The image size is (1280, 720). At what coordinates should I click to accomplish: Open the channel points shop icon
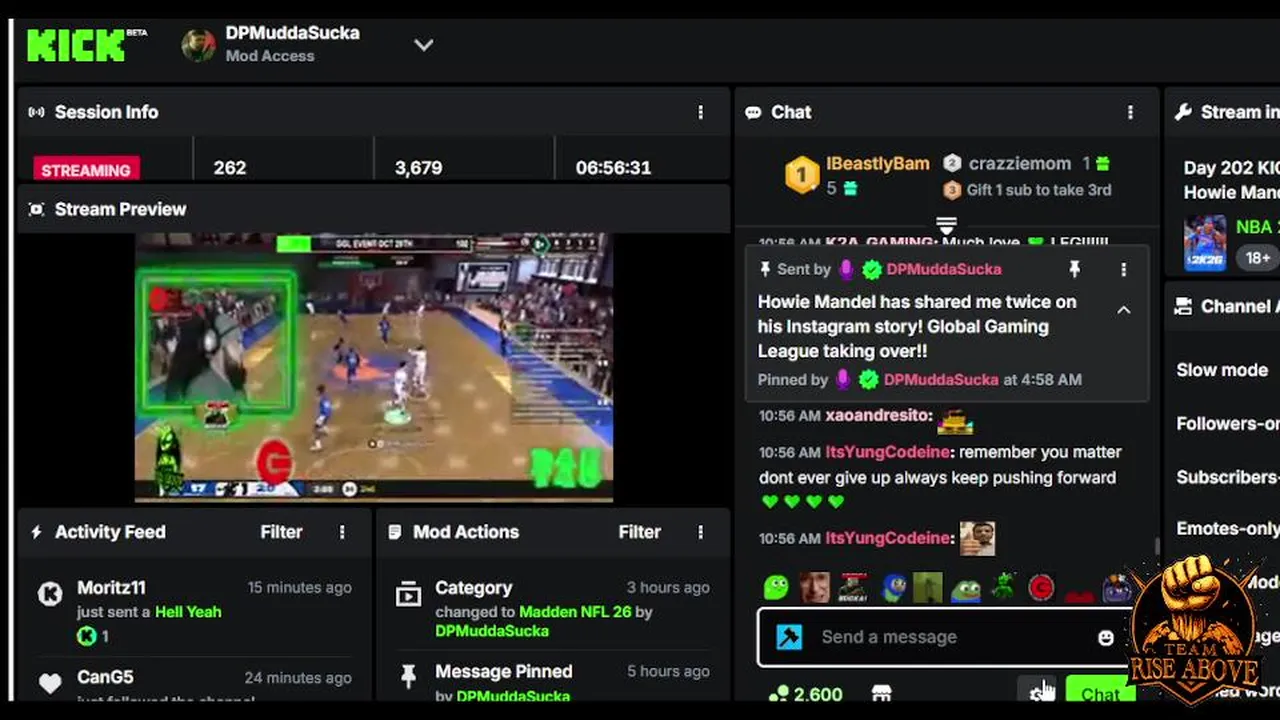(881, 693)
